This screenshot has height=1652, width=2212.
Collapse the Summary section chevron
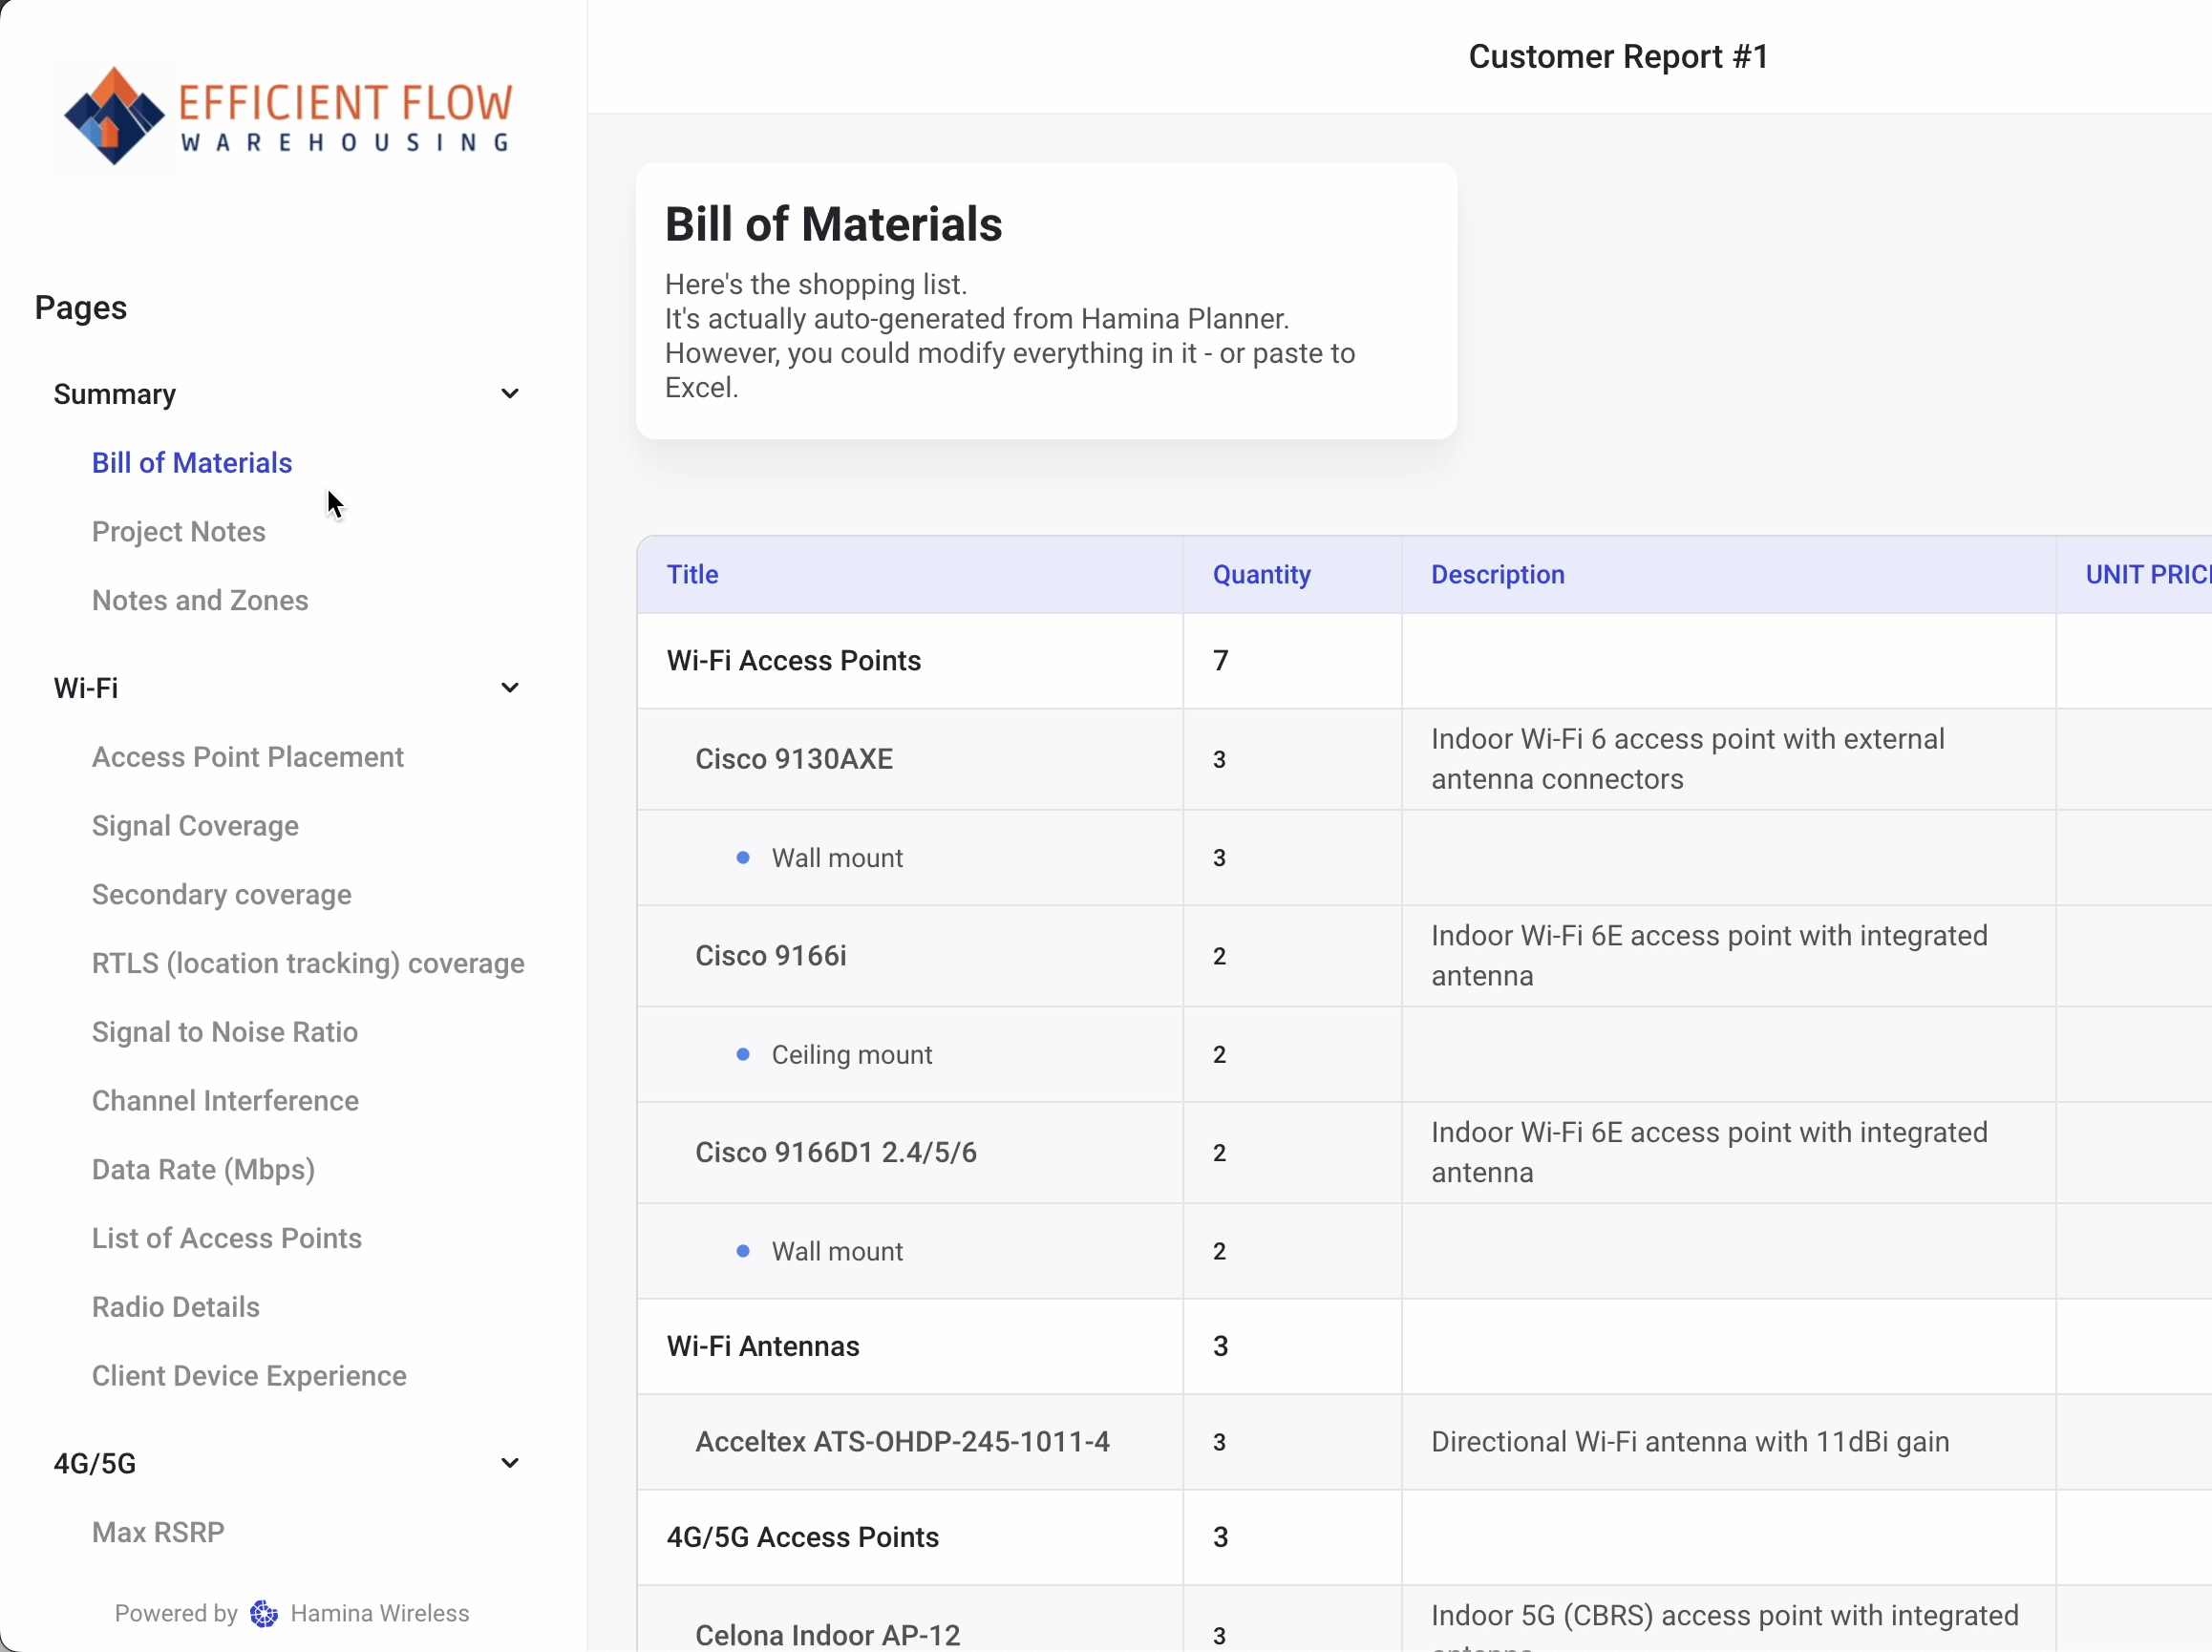click(510, 394)
